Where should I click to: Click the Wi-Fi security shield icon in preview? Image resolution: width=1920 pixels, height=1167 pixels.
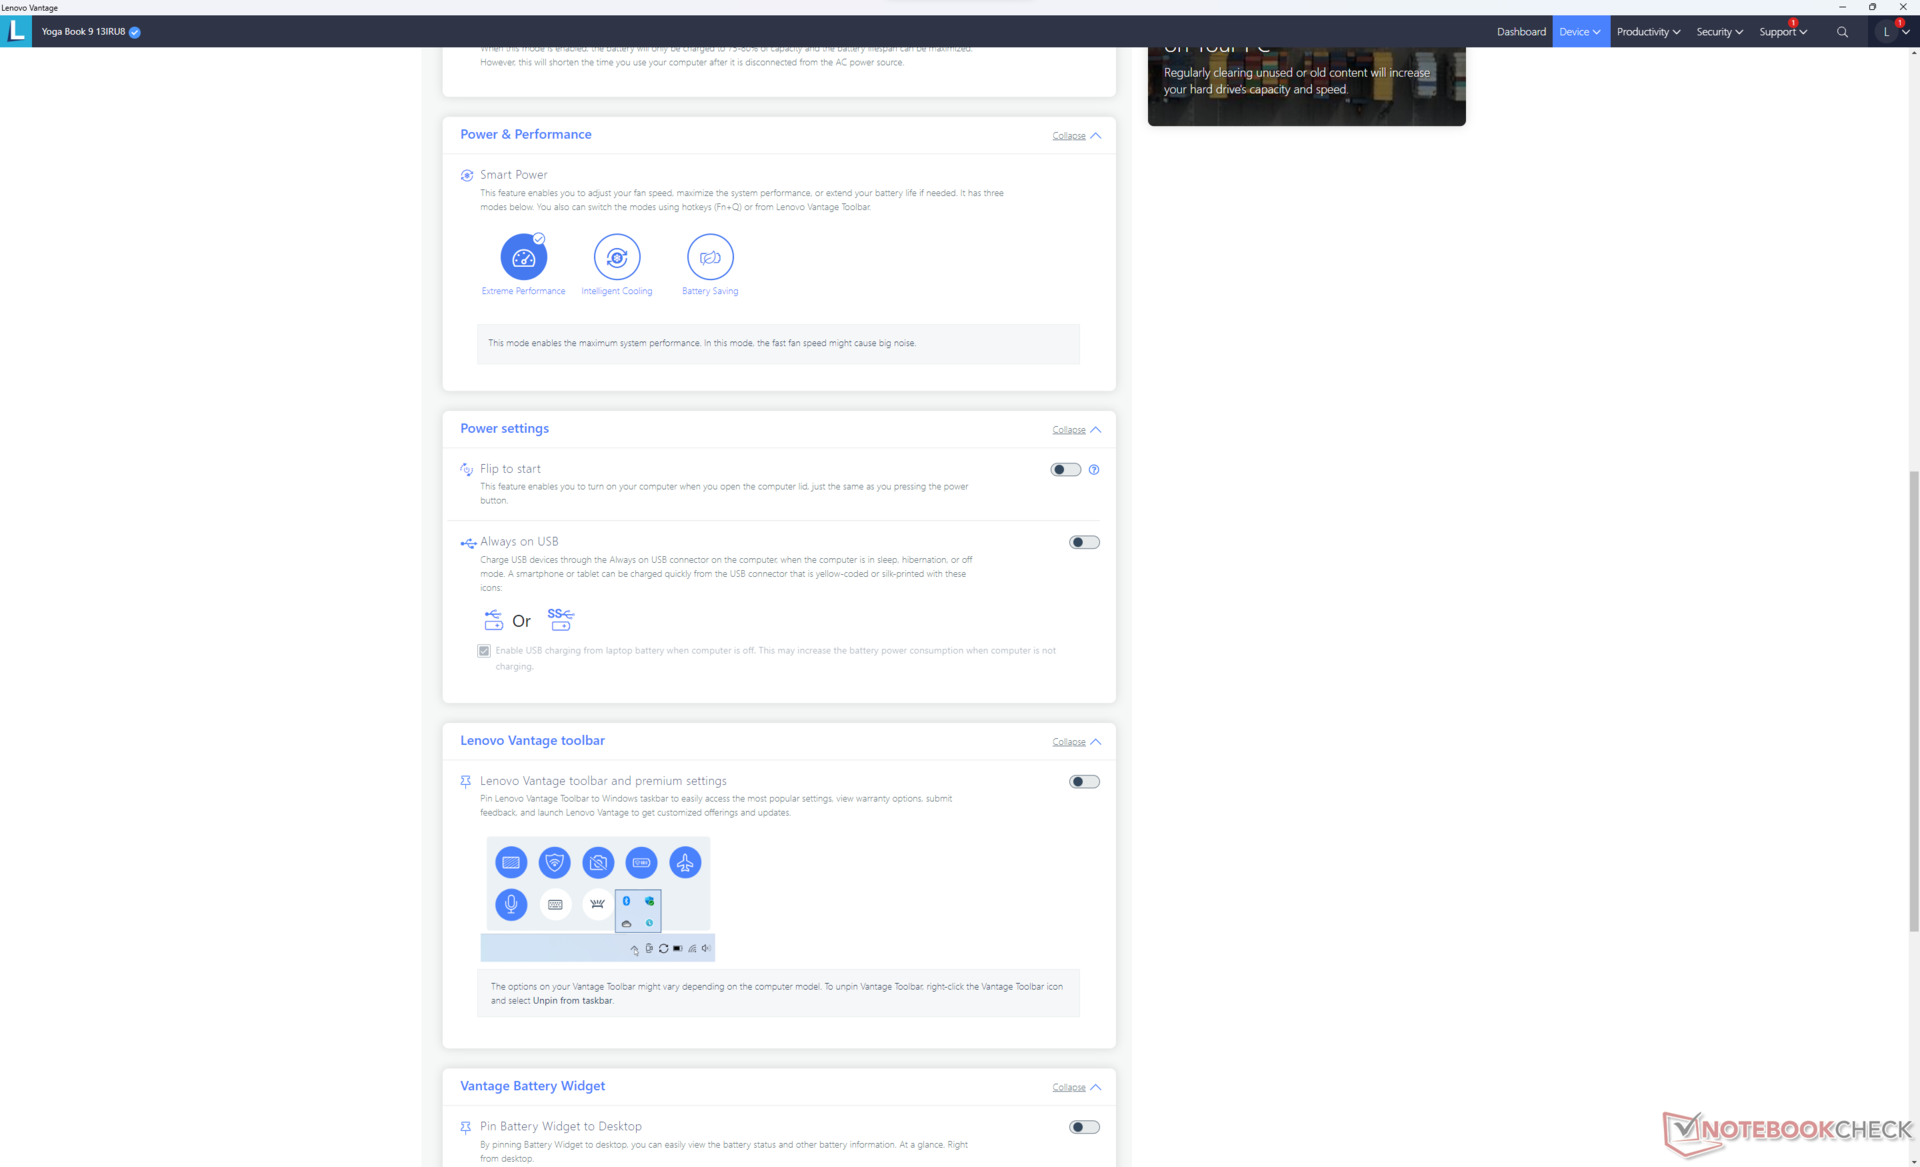[x=554, y=862]
